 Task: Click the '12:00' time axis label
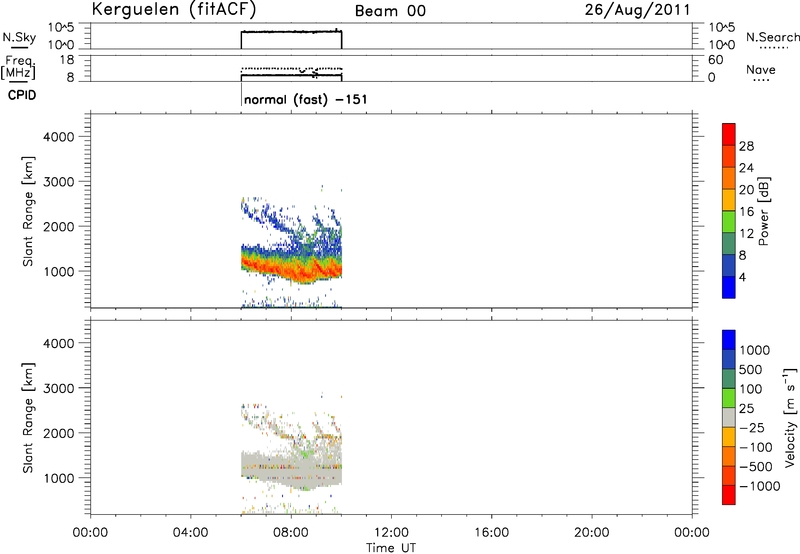pyautogui.click(x=391, y=533)
